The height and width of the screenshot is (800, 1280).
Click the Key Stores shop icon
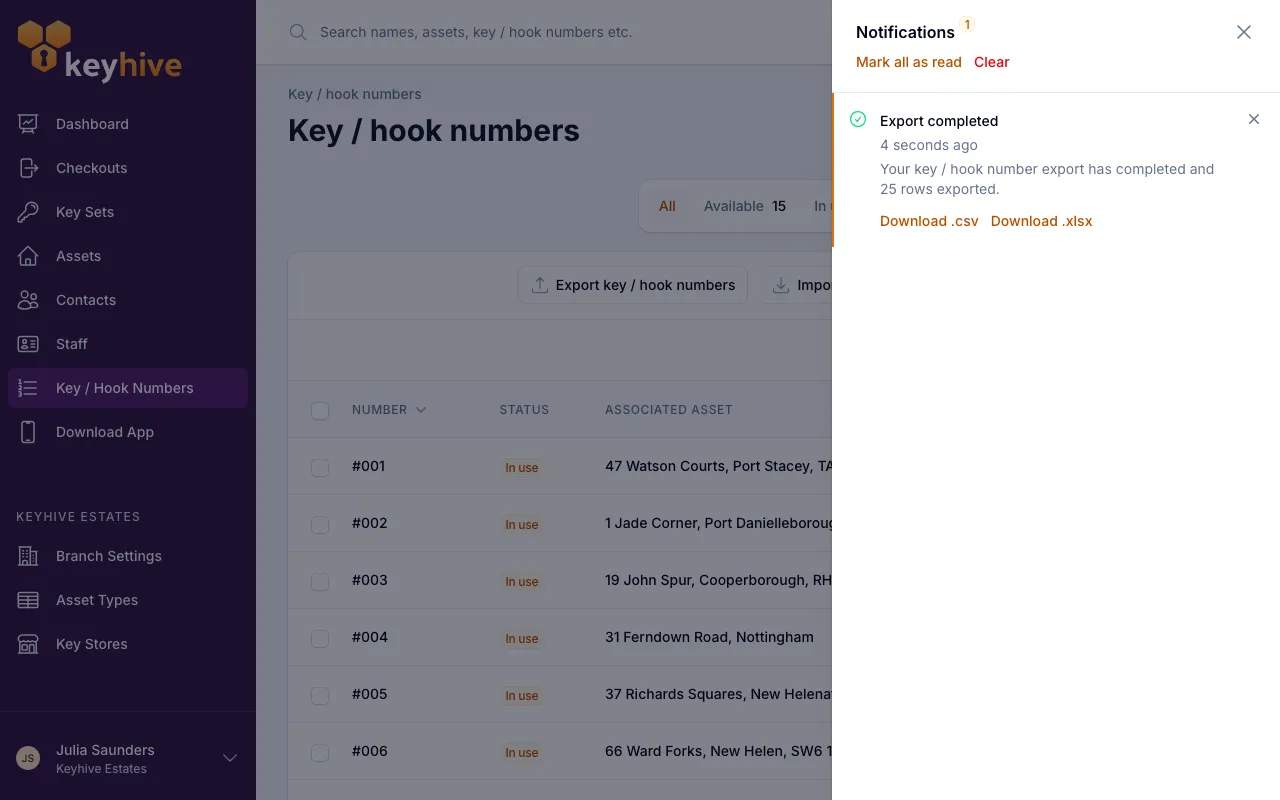click(28, 644)
